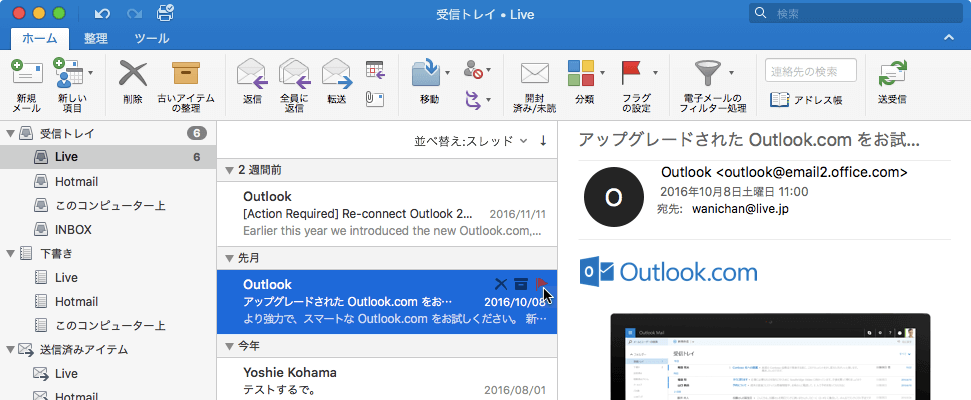Archive selected mail via hover box icon
971x400 pixels.
coord(521,284)
